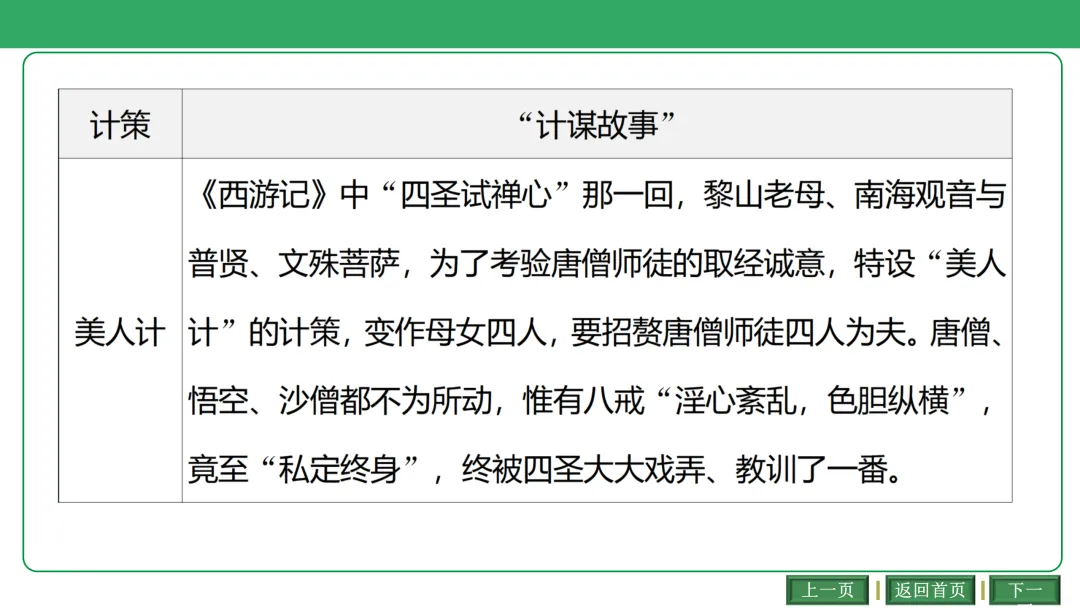Click the line starting 《西游记》中“四圣试禅心”
Screen dimensions: 1080x608
[x=598, y=195]
